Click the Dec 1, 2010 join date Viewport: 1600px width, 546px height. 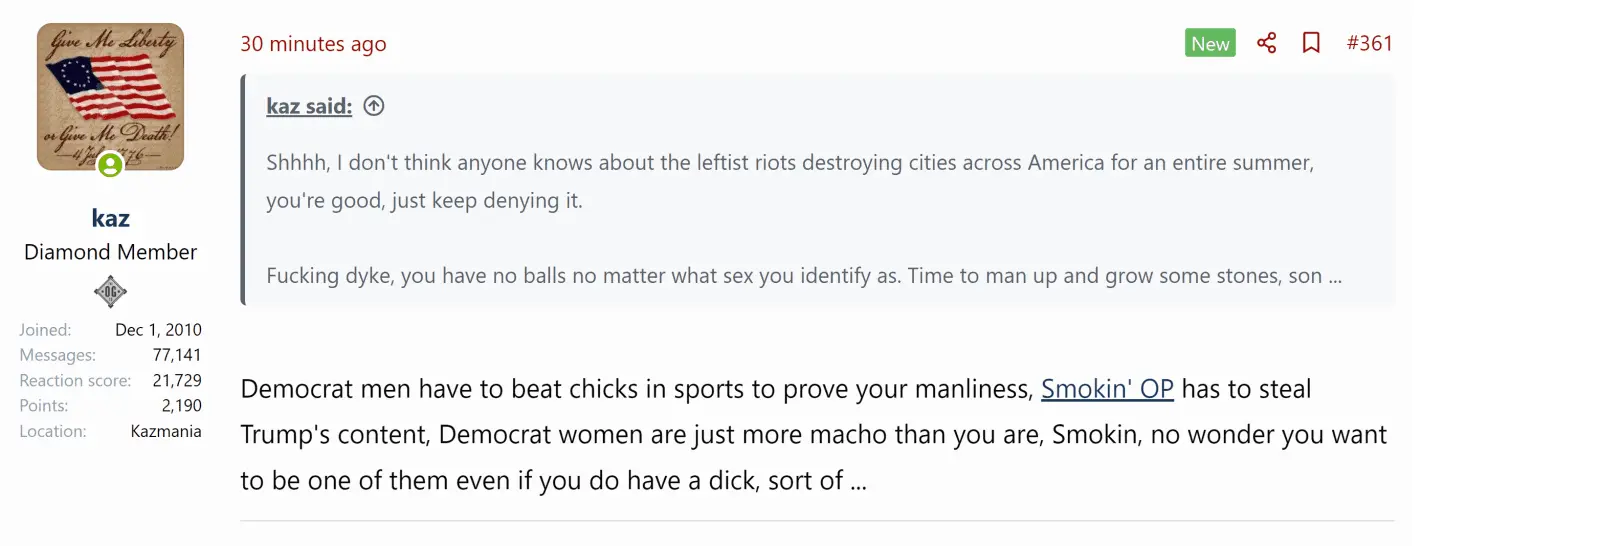tap(158, 330)
